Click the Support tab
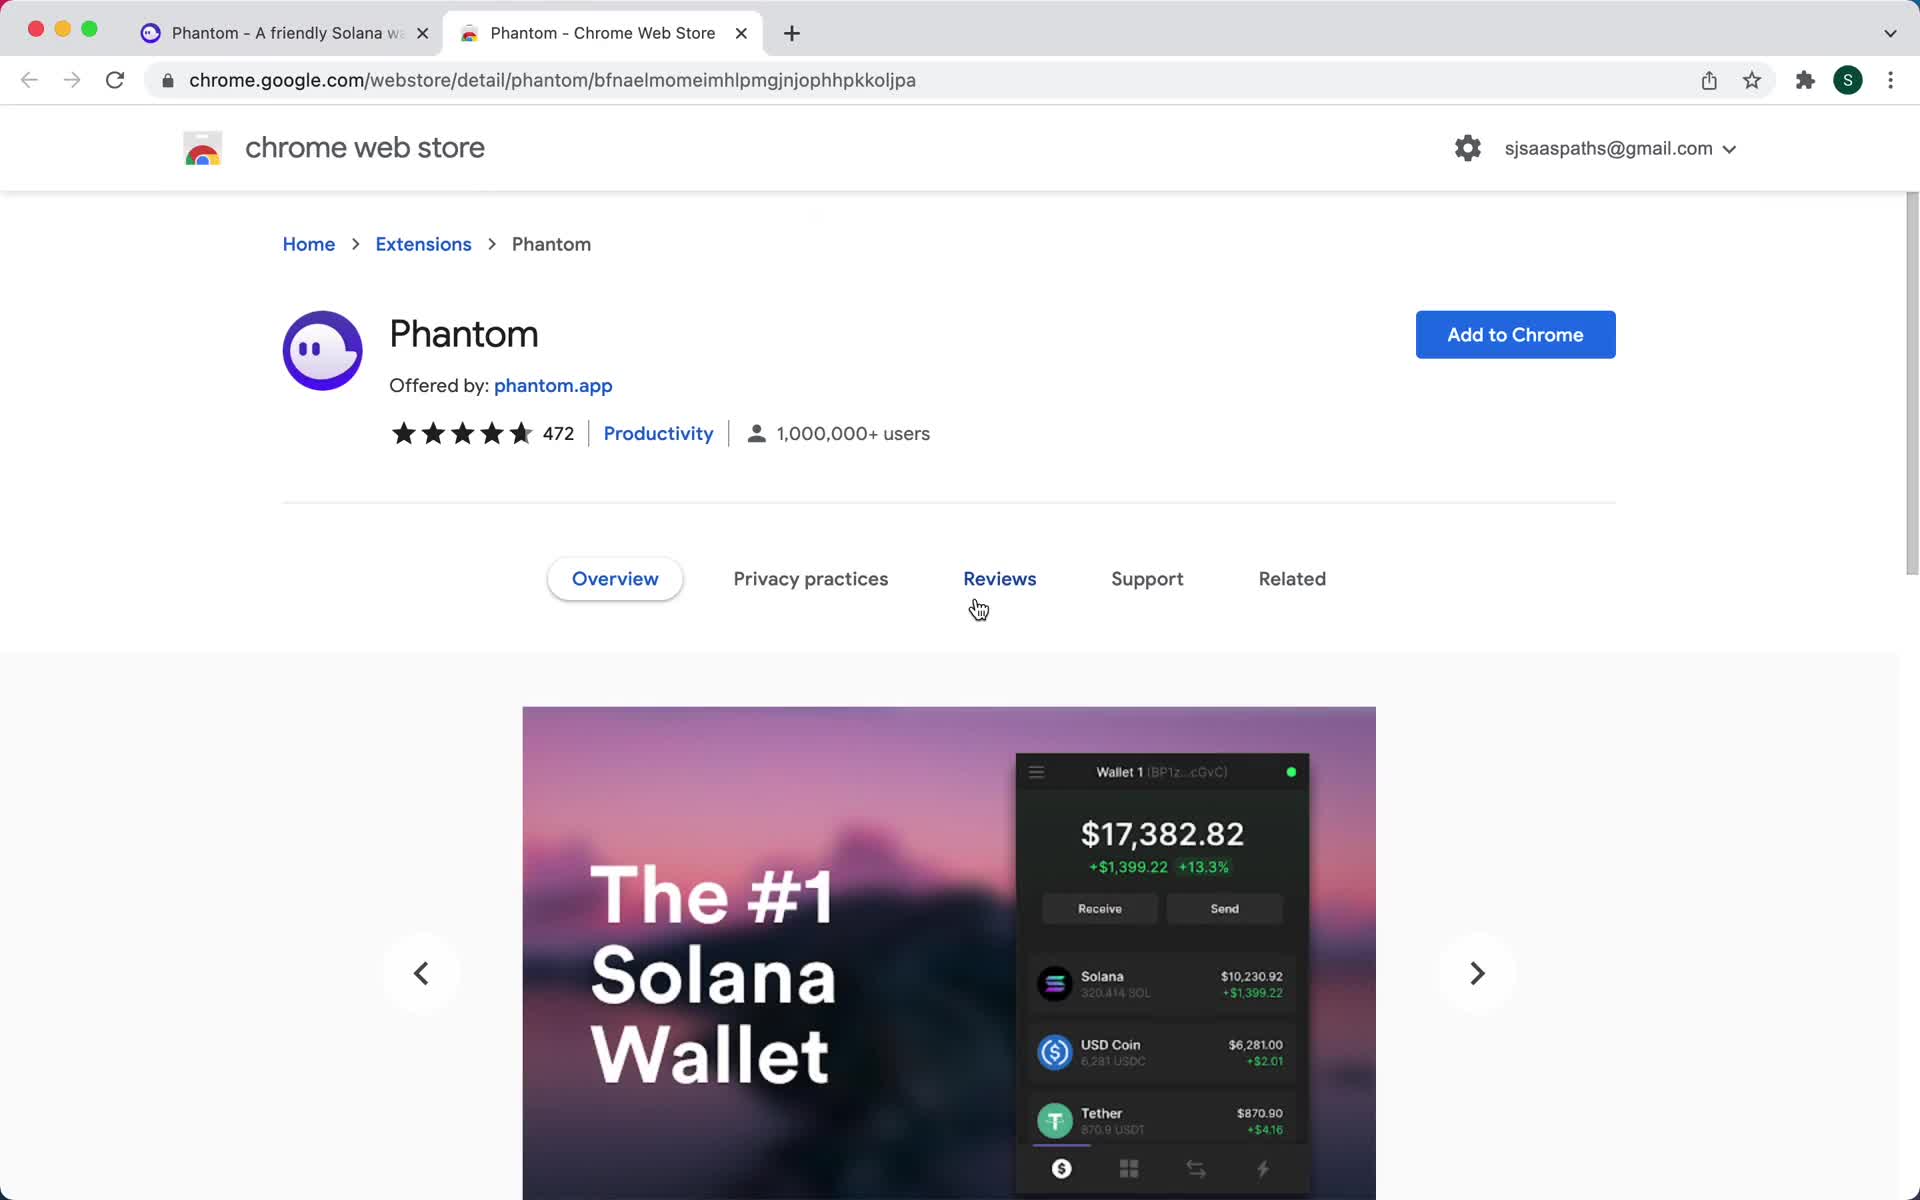 click(x=1147, y=578)
